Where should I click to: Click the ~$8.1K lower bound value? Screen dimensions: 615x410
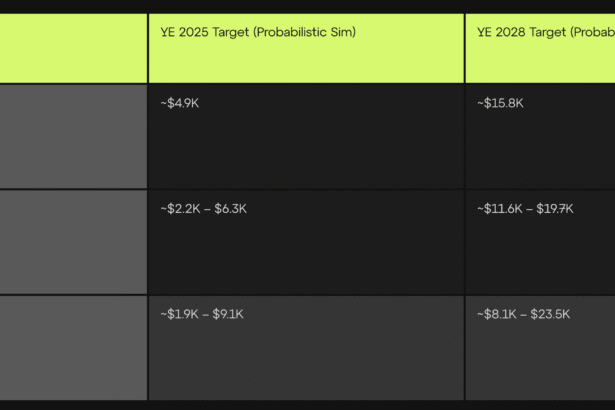tap(494, 314)
